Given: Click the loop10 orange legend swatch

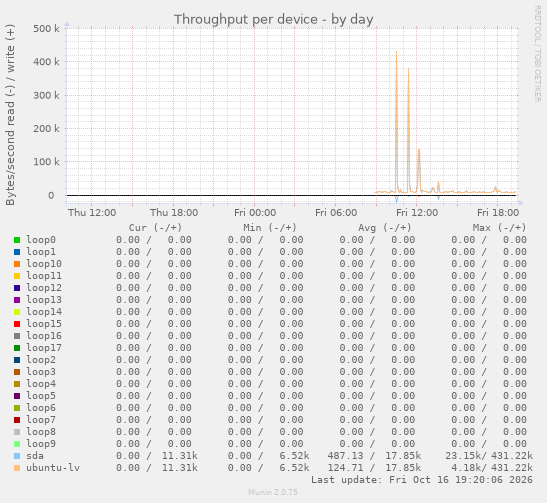Looking at the screenshot, I should click(17, 264).
